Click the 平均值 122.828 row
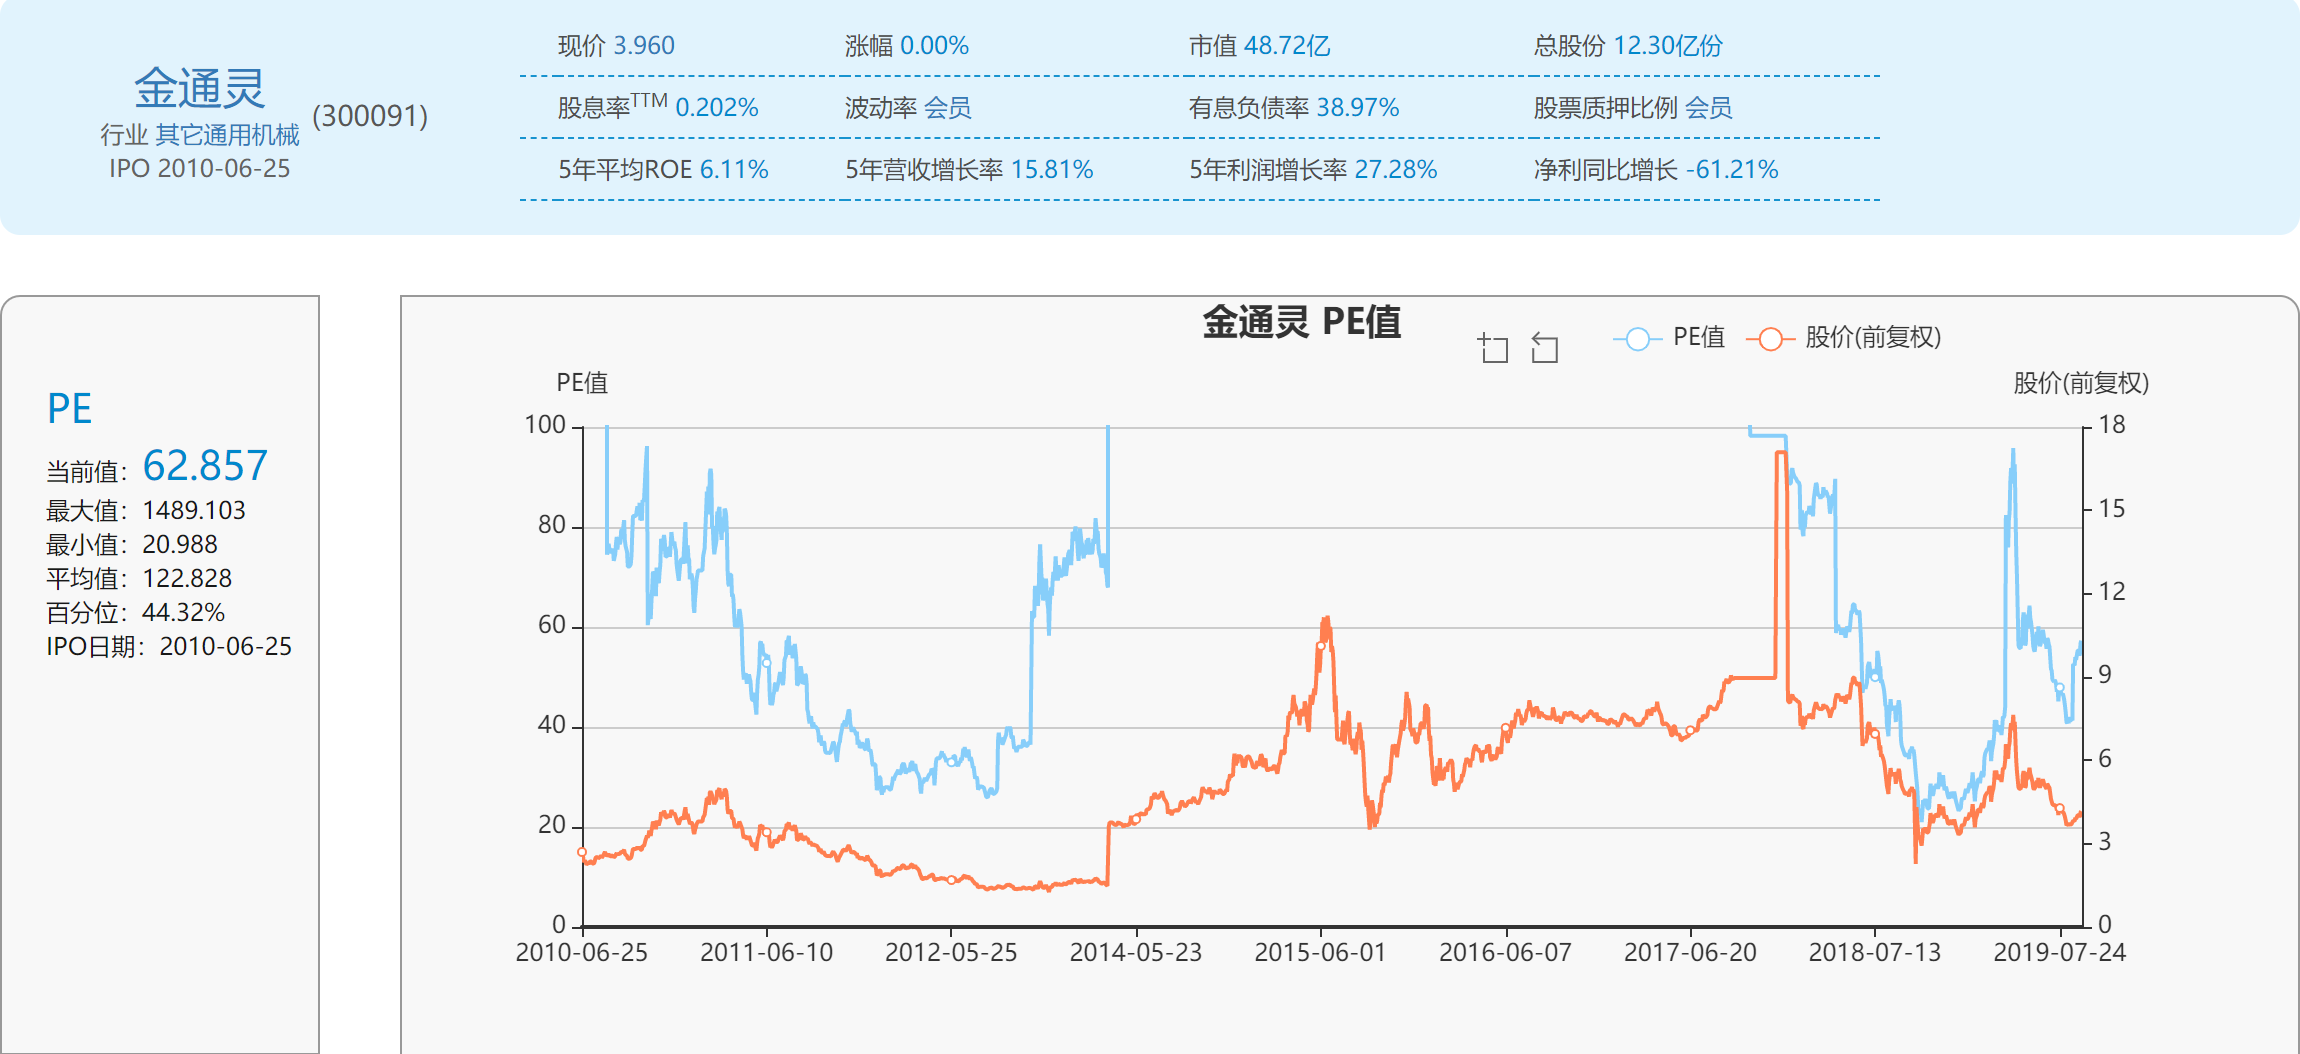 [139, 578]
